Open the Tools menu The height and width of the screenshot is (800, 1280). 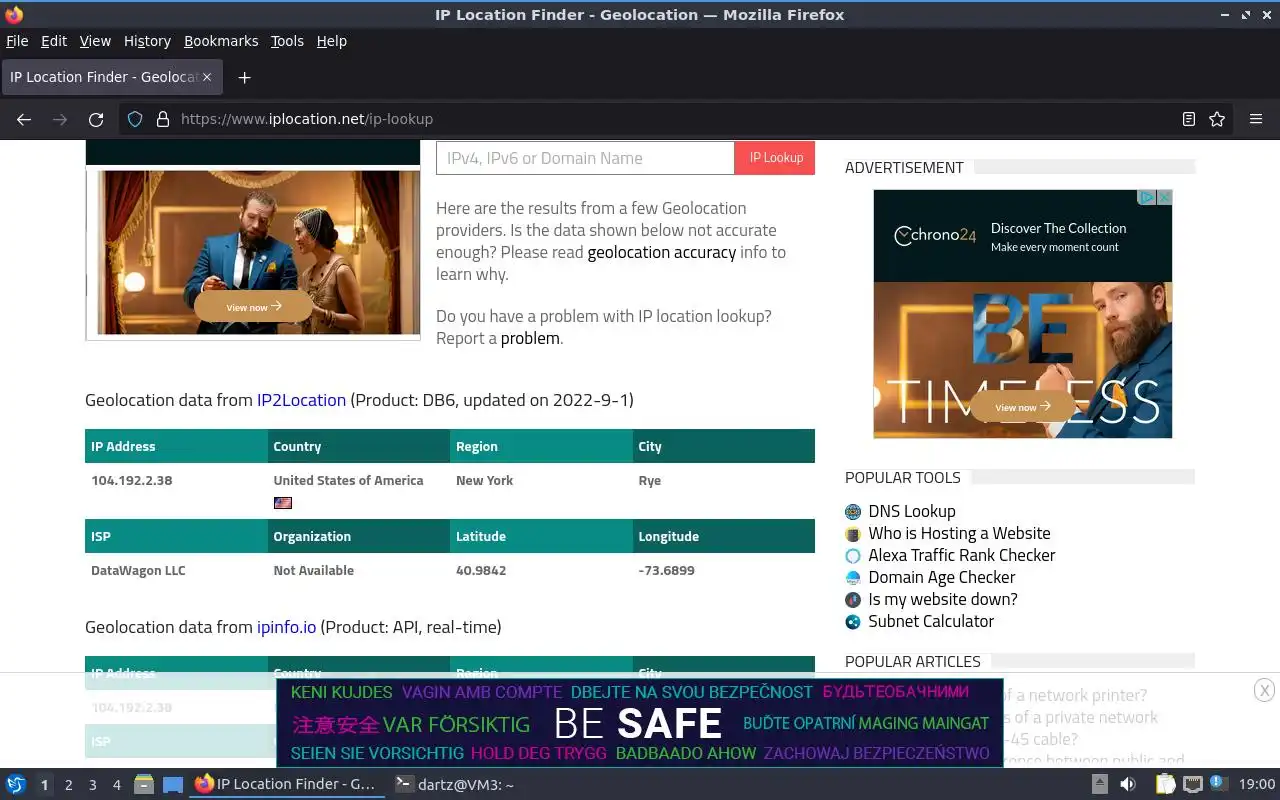[x=287, y=41]
